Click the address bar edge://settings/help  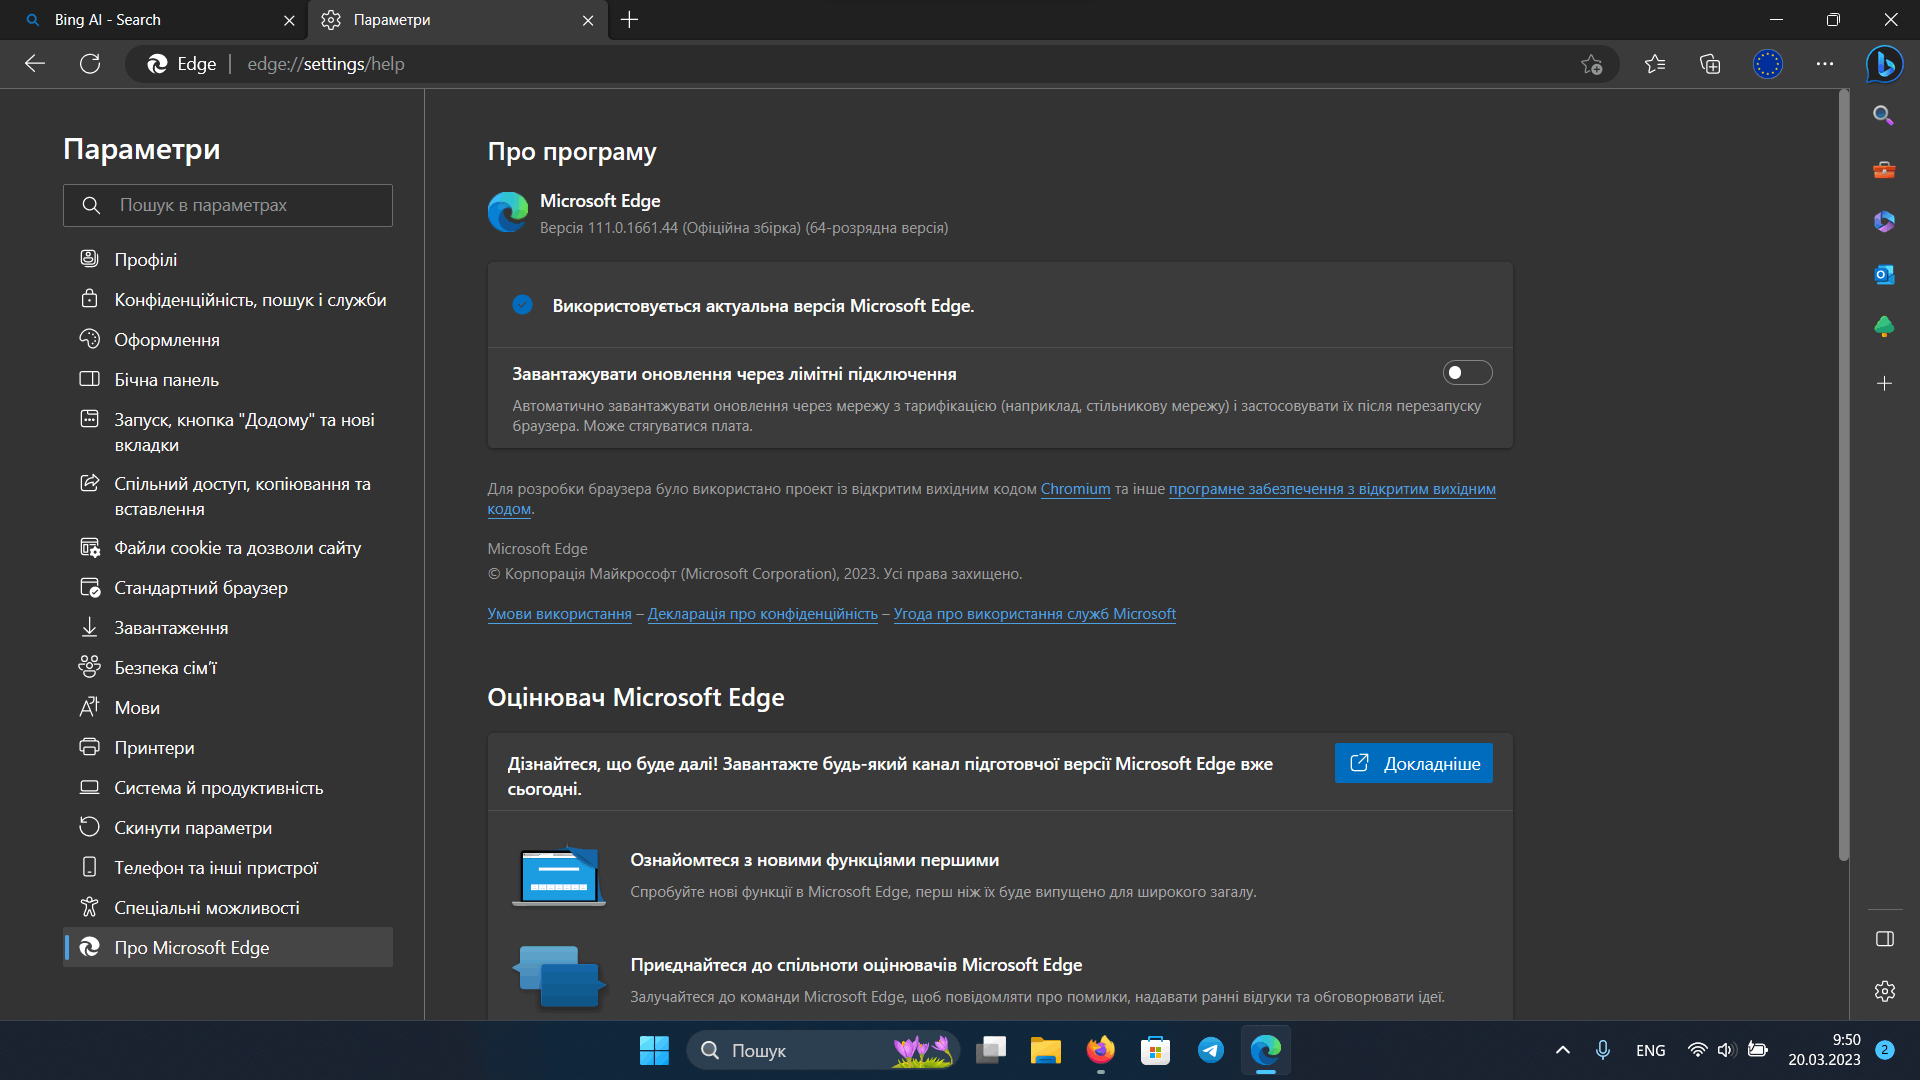pyautogui.click(x=325, y=64)
